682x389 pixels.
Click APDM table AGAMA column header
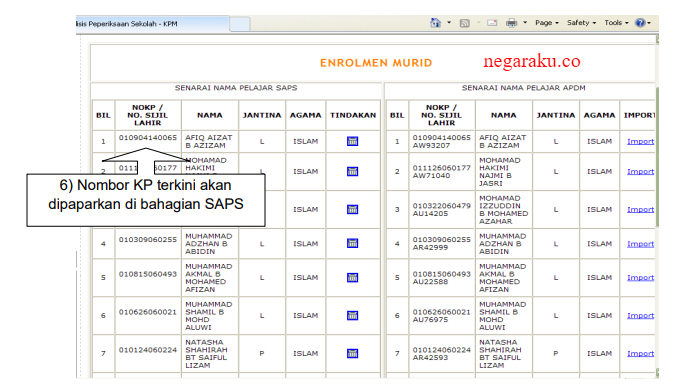point(599,115)
